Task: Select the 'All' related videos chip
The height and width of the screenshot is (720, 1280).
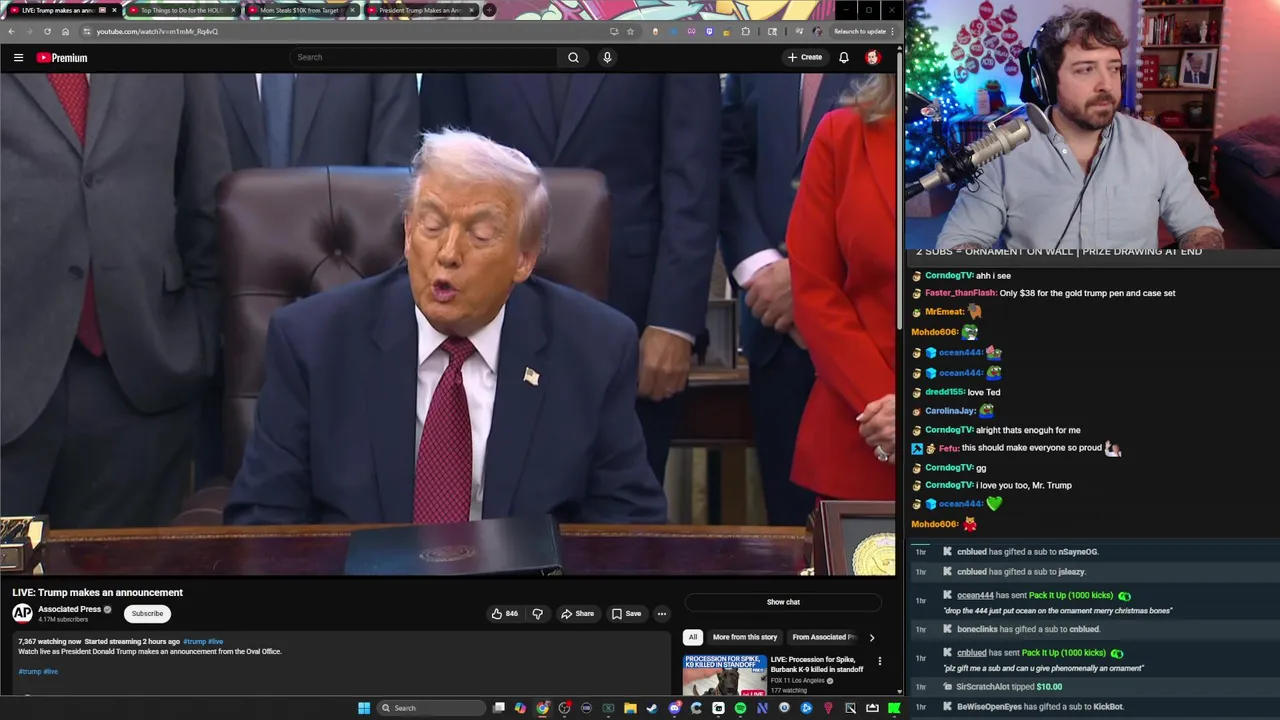Action: [692, 637]
